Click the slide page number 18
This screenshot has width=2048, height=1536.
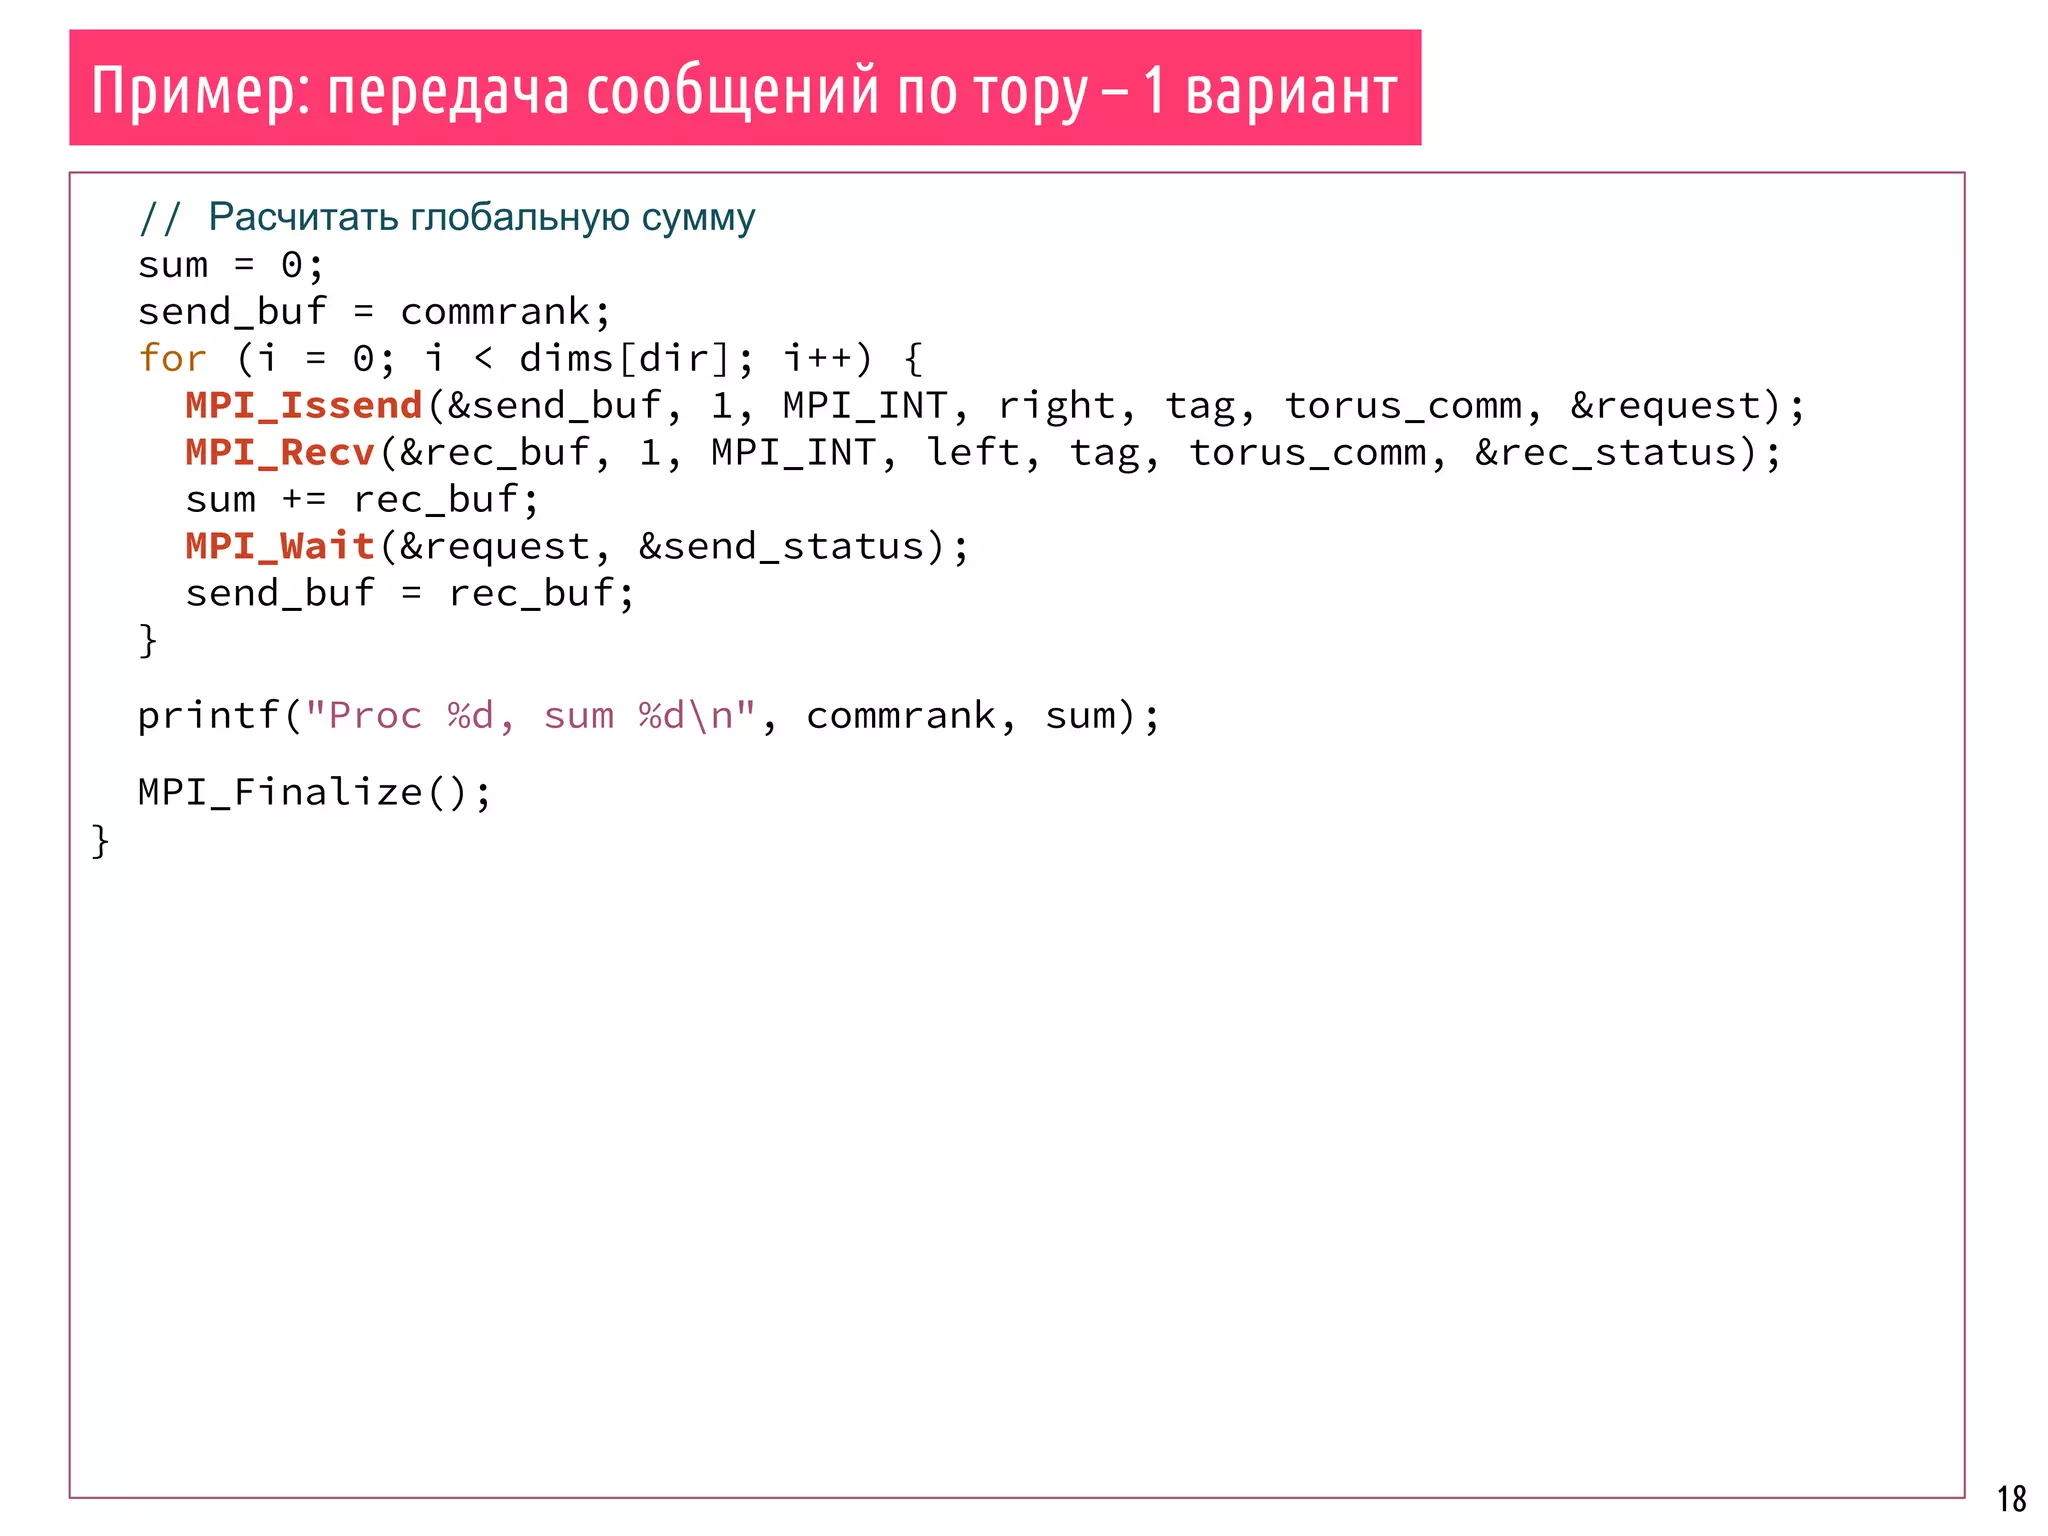2011,1499
